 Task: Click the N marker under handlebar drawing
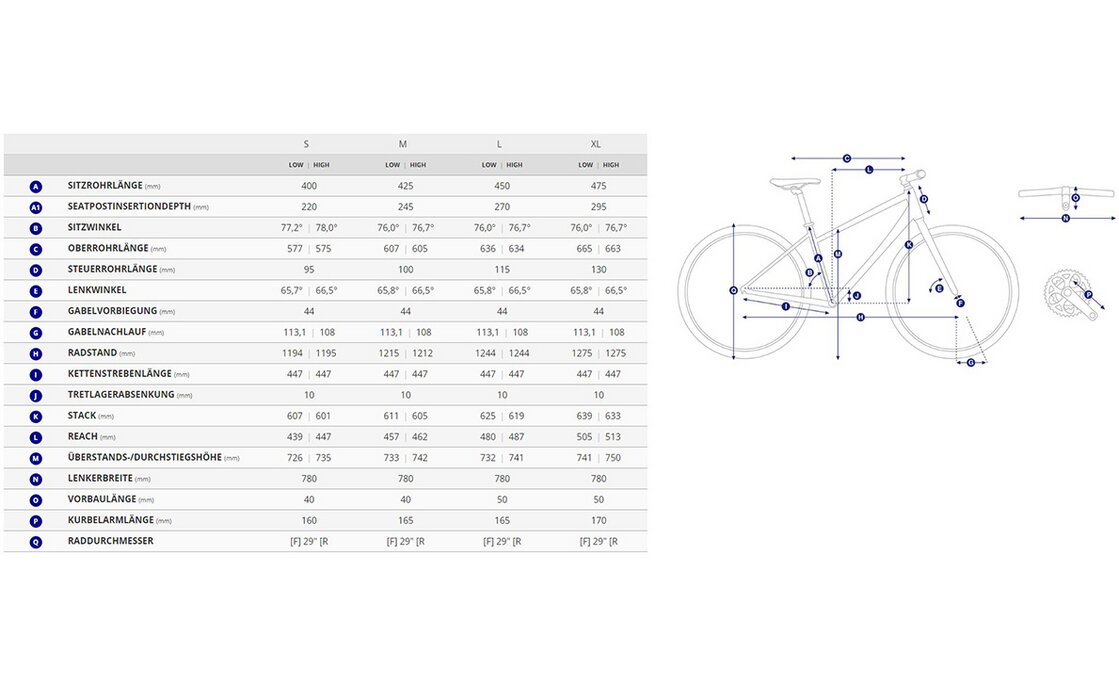point(1066,217)
